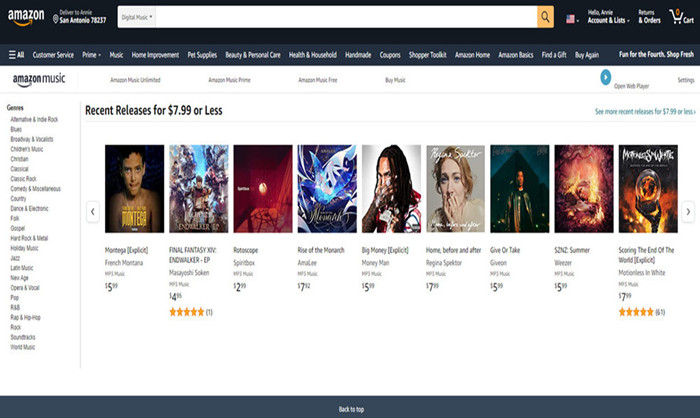The image size is (700, 418).
Task: Open the Rotoscope album cover
Action: coord(263,188)
